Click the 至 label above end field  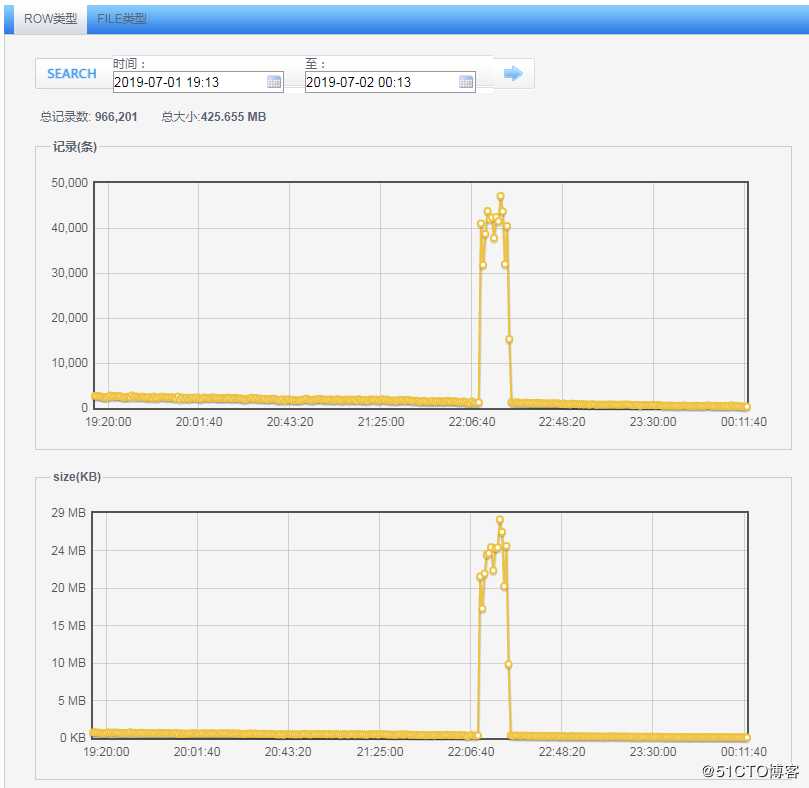pos(315,64)
